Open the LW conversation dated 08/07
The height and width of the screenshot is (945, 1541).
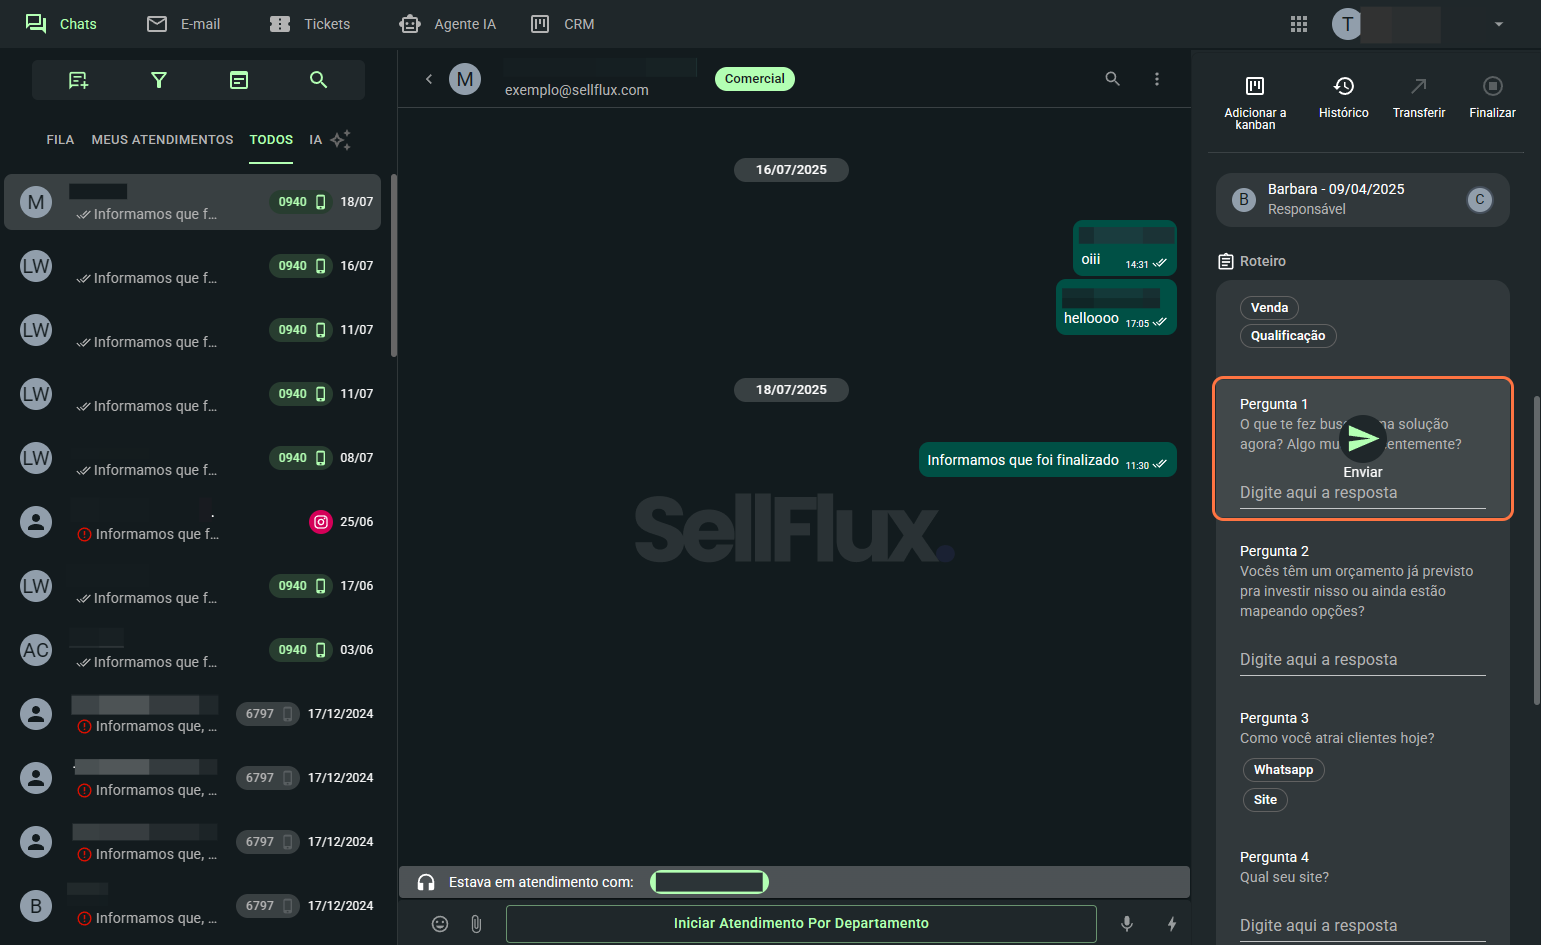[x=193, y=458]
